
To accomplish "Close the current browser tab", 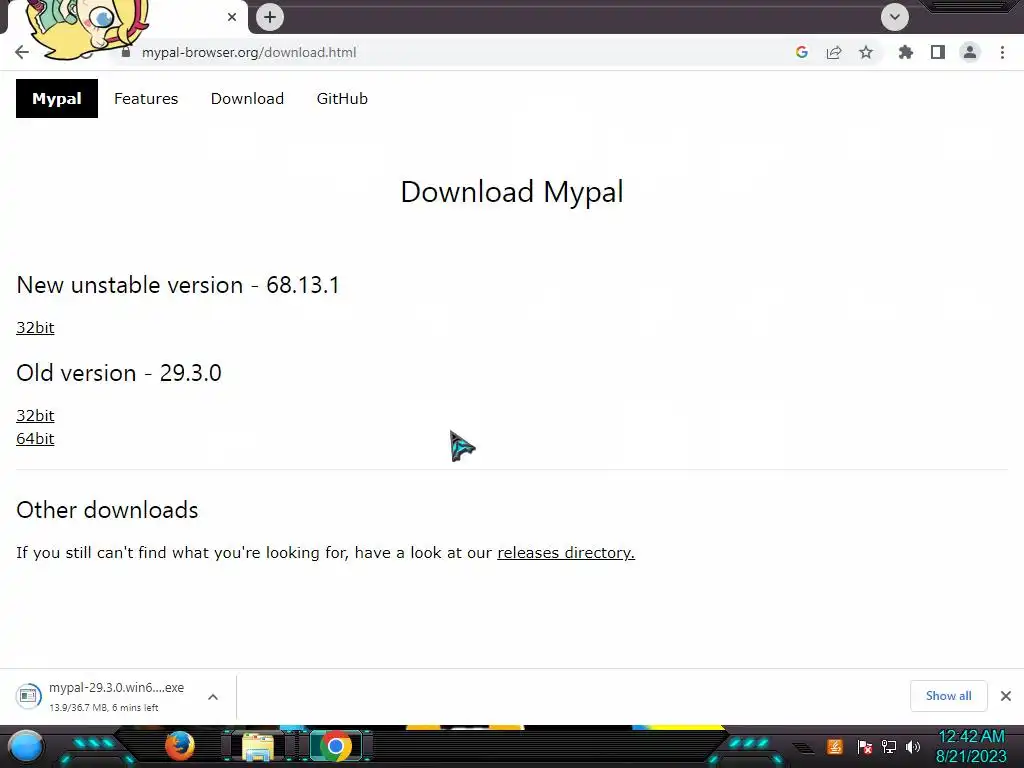I will tap(232, 17).
